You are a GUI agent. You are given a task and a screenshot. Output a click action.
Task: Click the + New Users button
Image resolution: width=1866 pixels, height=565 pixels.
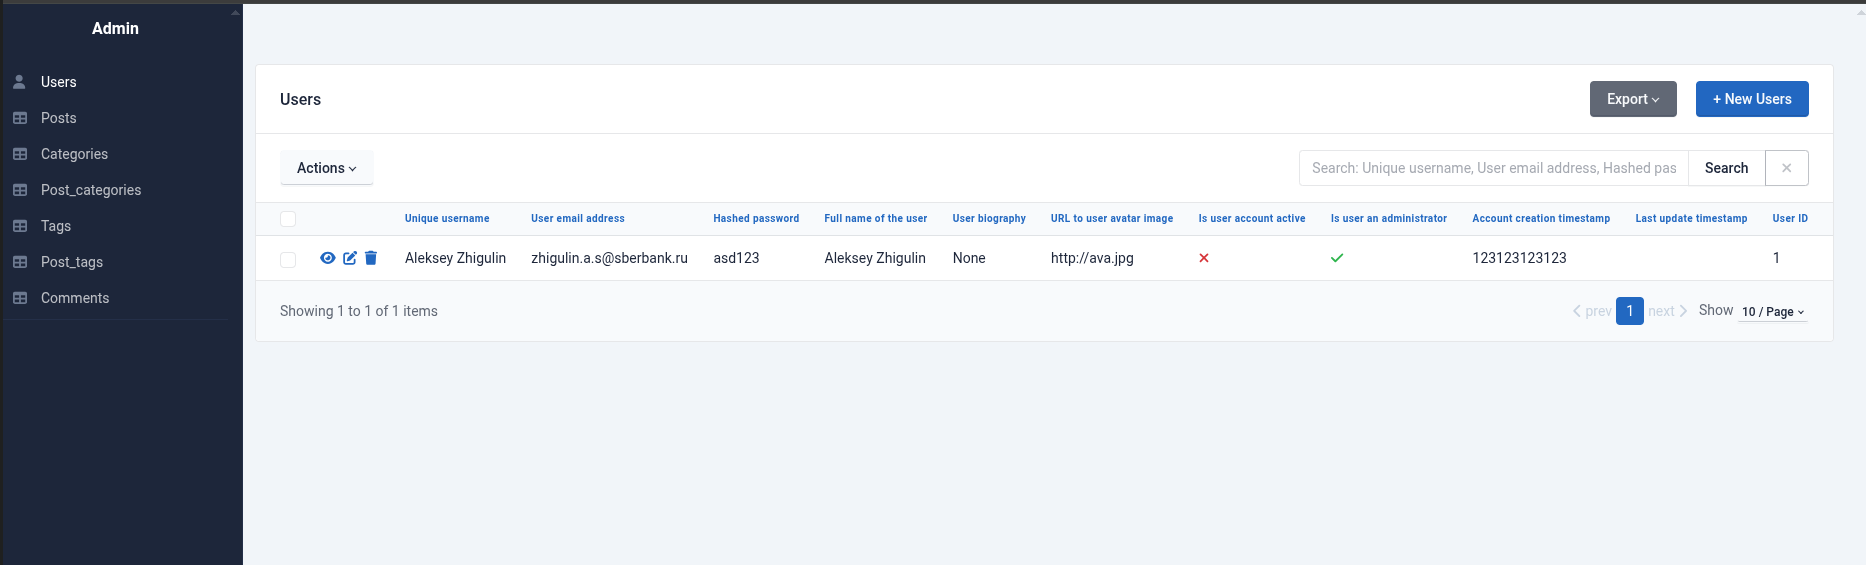[x=1752, y=99]
